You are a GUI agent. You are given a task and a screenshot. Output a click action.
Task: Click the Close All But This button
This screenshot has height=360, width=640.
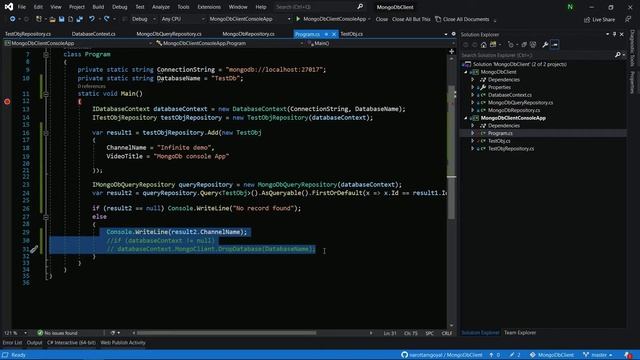(411, 19)
